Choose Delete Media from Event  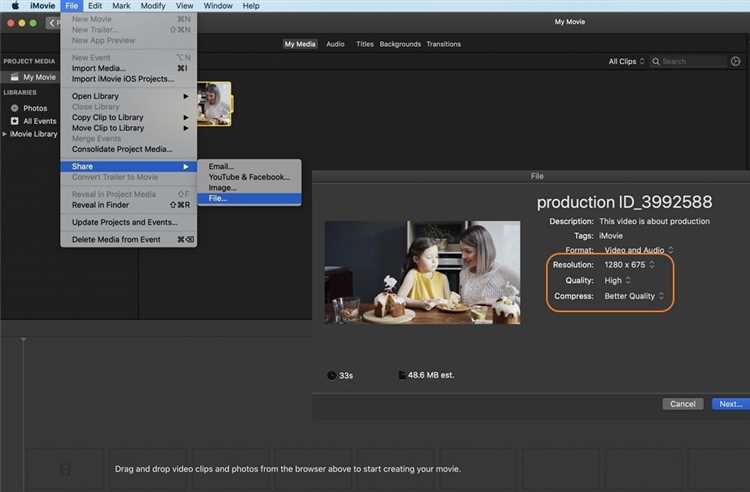pos(129,239)
